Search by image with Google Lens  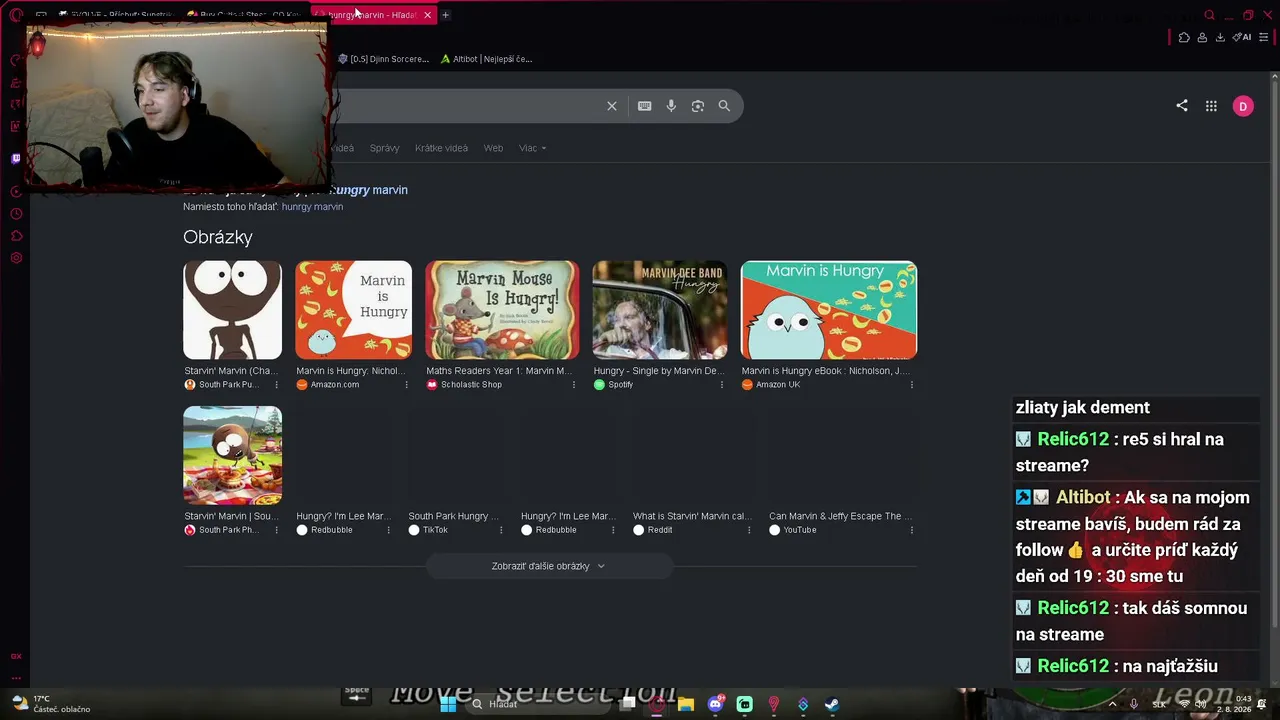coord(698,106)
